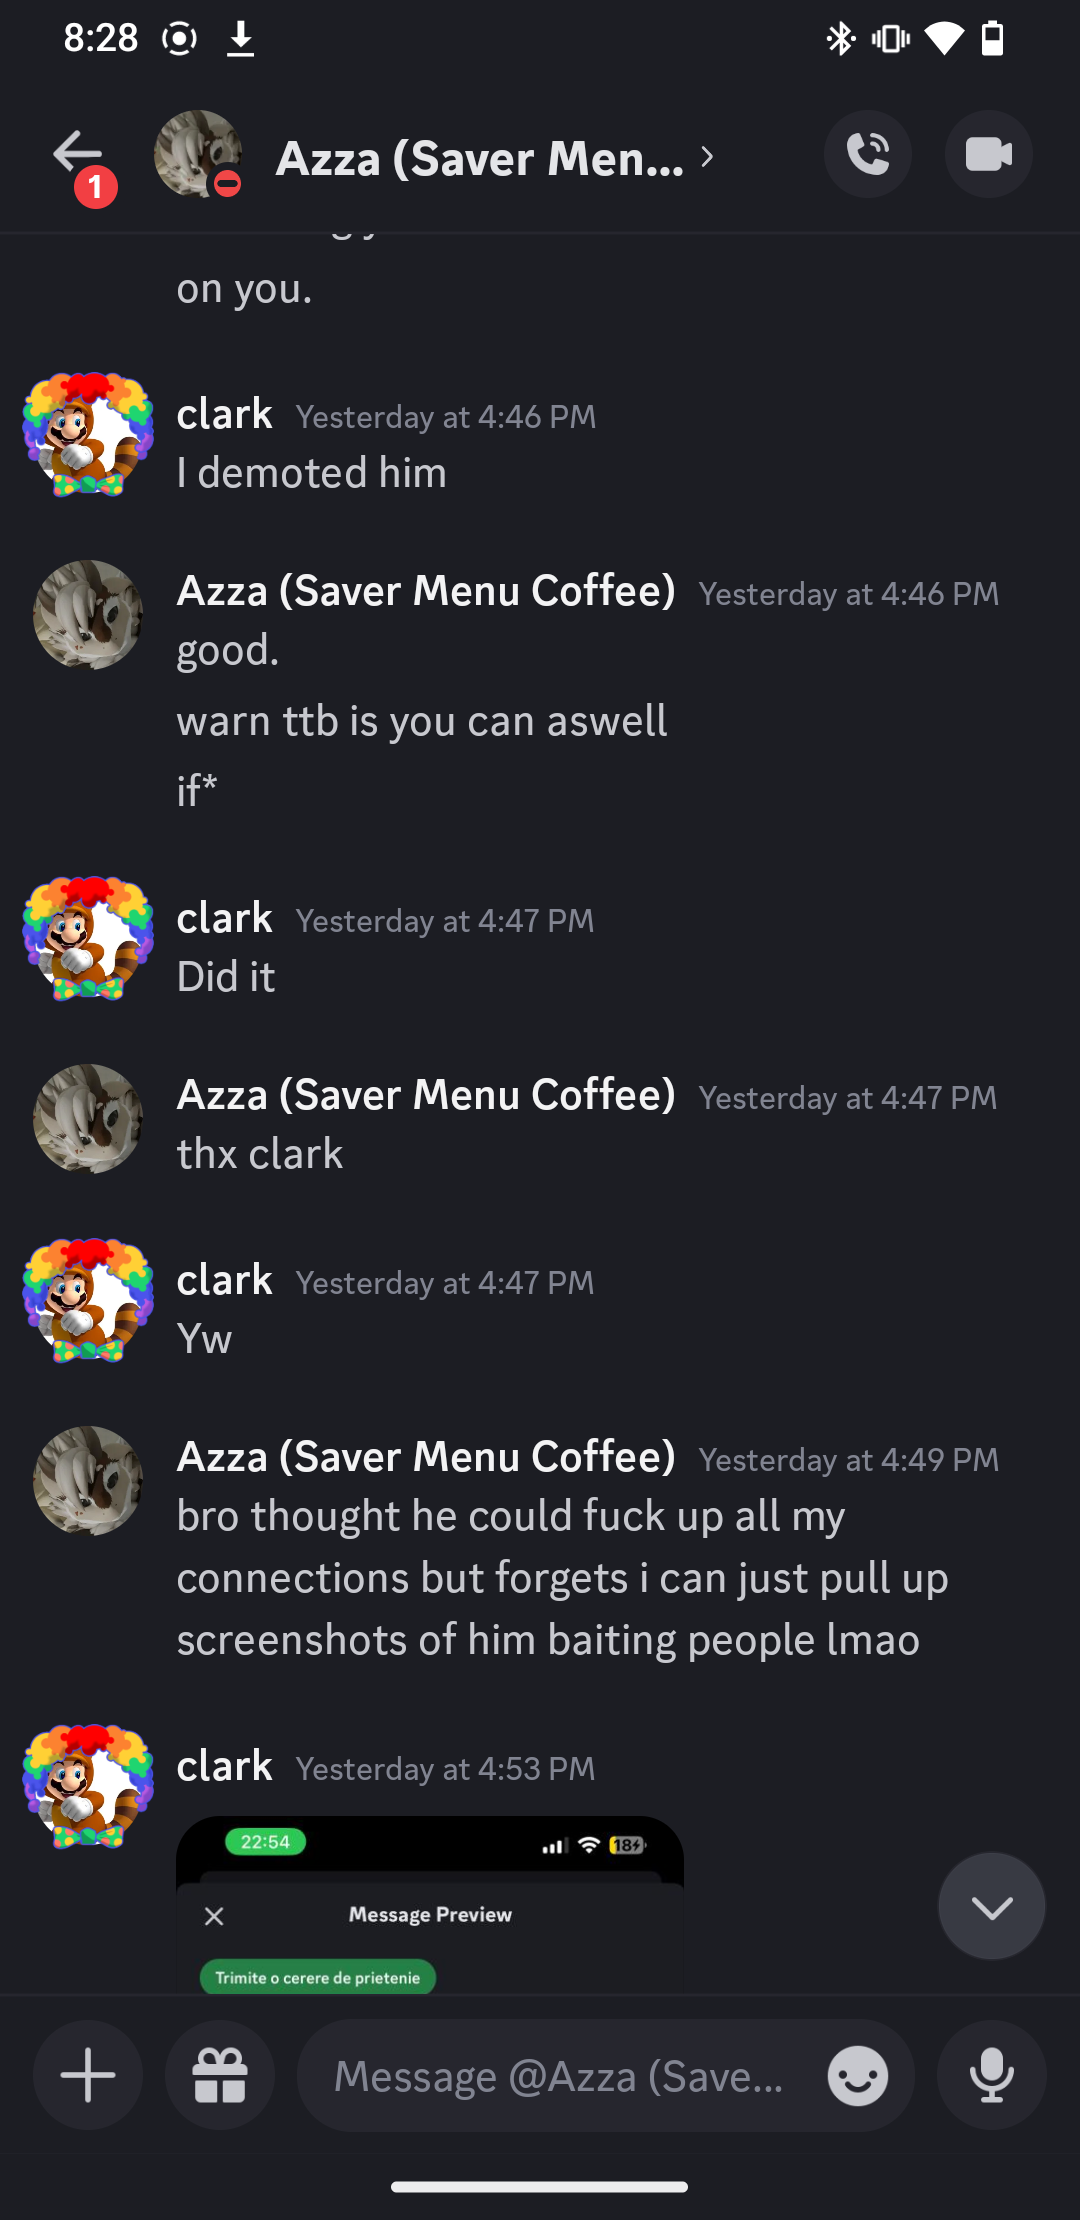Image resolution: width=1080 pixels, height=2220 pixels.
Task: Close the Message Preview with X
Action: (214, 1916)
